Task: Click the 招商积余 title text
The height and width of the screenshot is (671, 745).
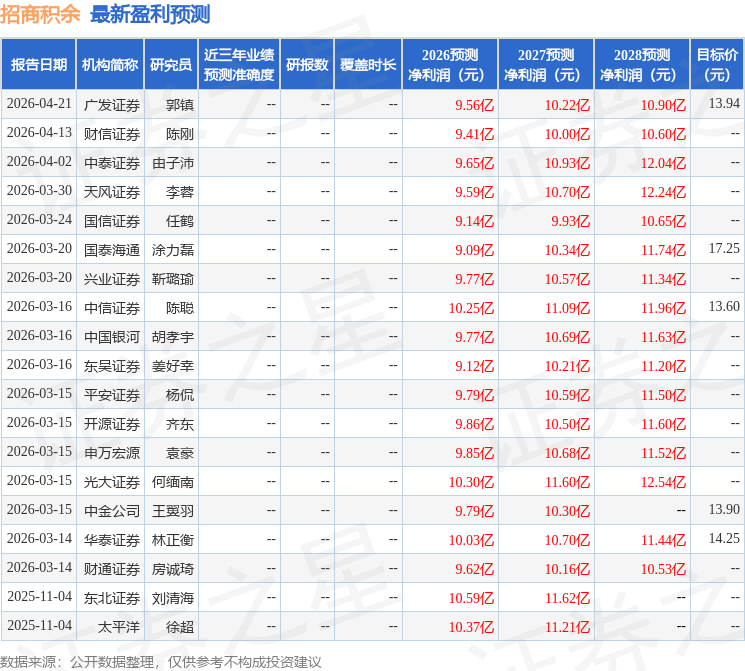Action: (40, 14)
